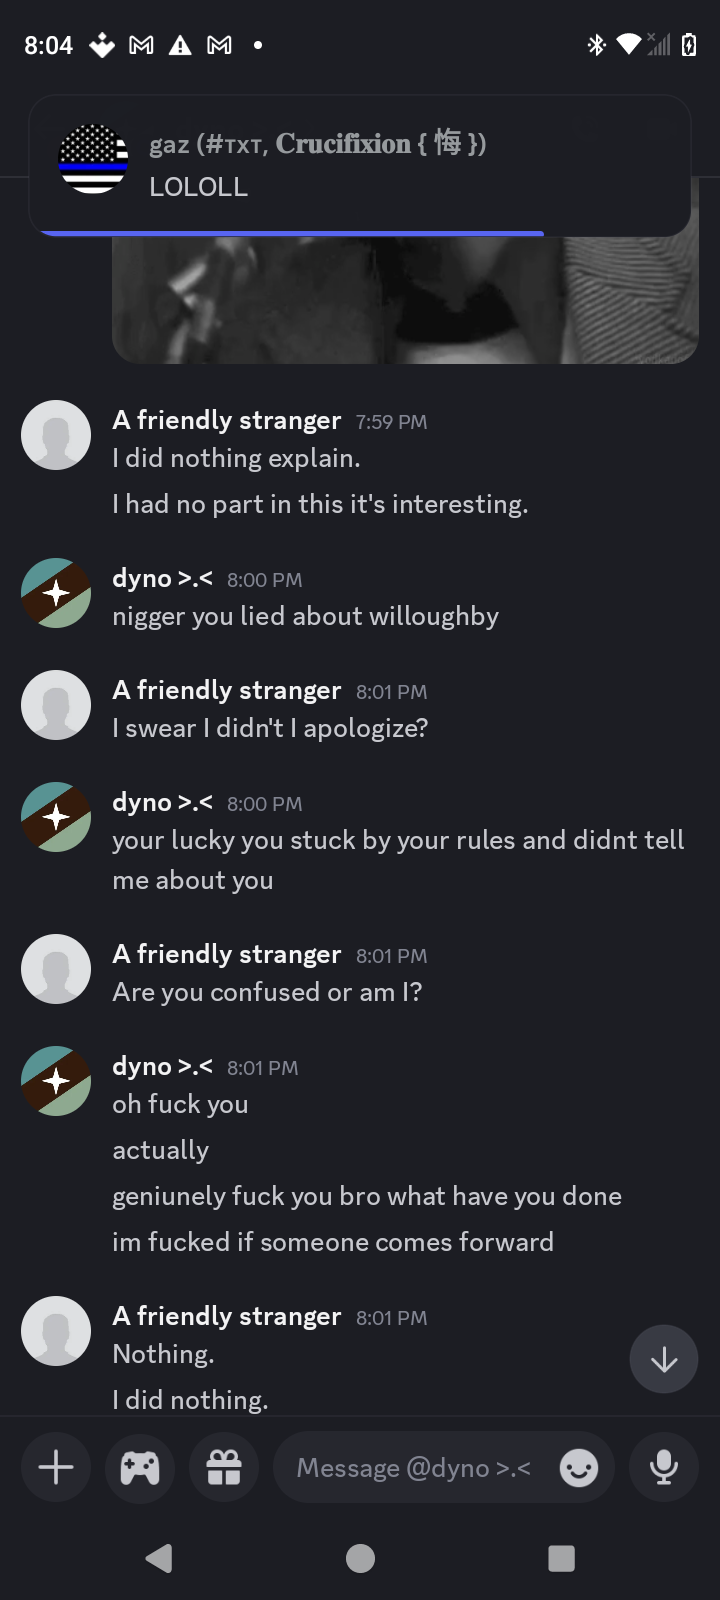Select message 'im fucked if someone comes forward'
720x1600 pixels.
333,1242
